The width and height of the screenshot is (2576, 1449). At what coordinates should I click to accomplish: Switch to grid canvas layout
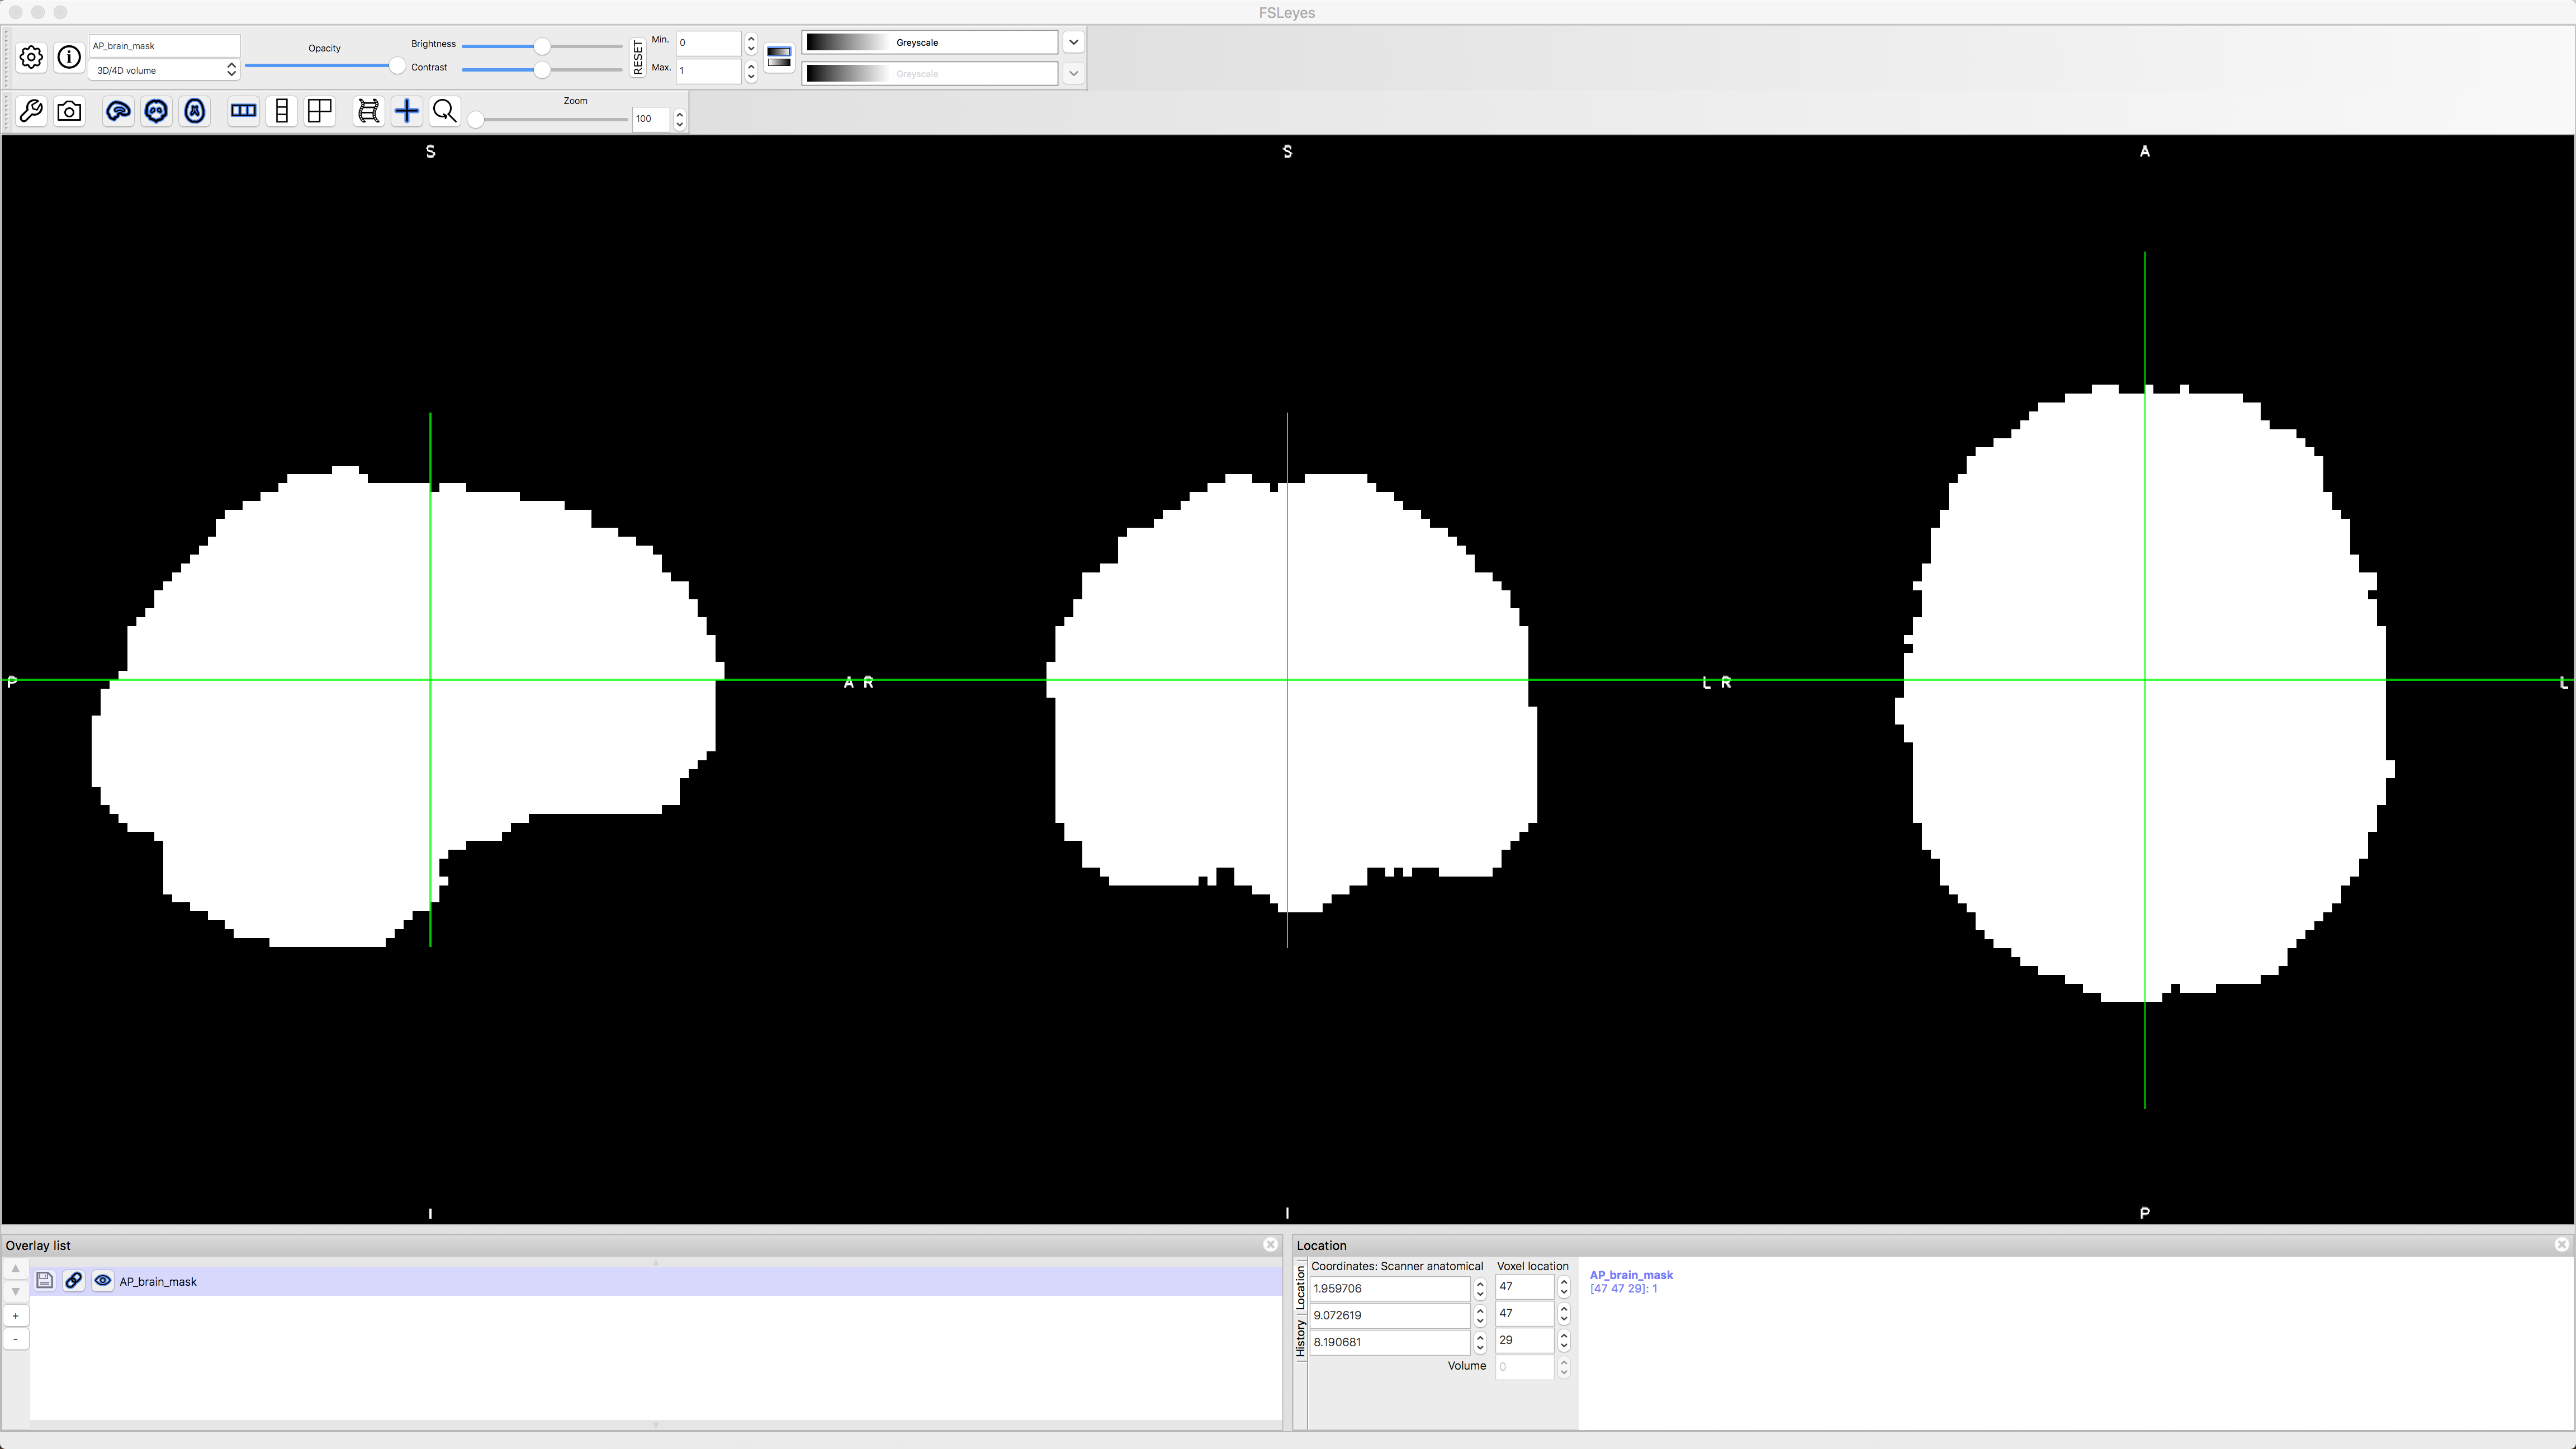[x=320, y=111]
